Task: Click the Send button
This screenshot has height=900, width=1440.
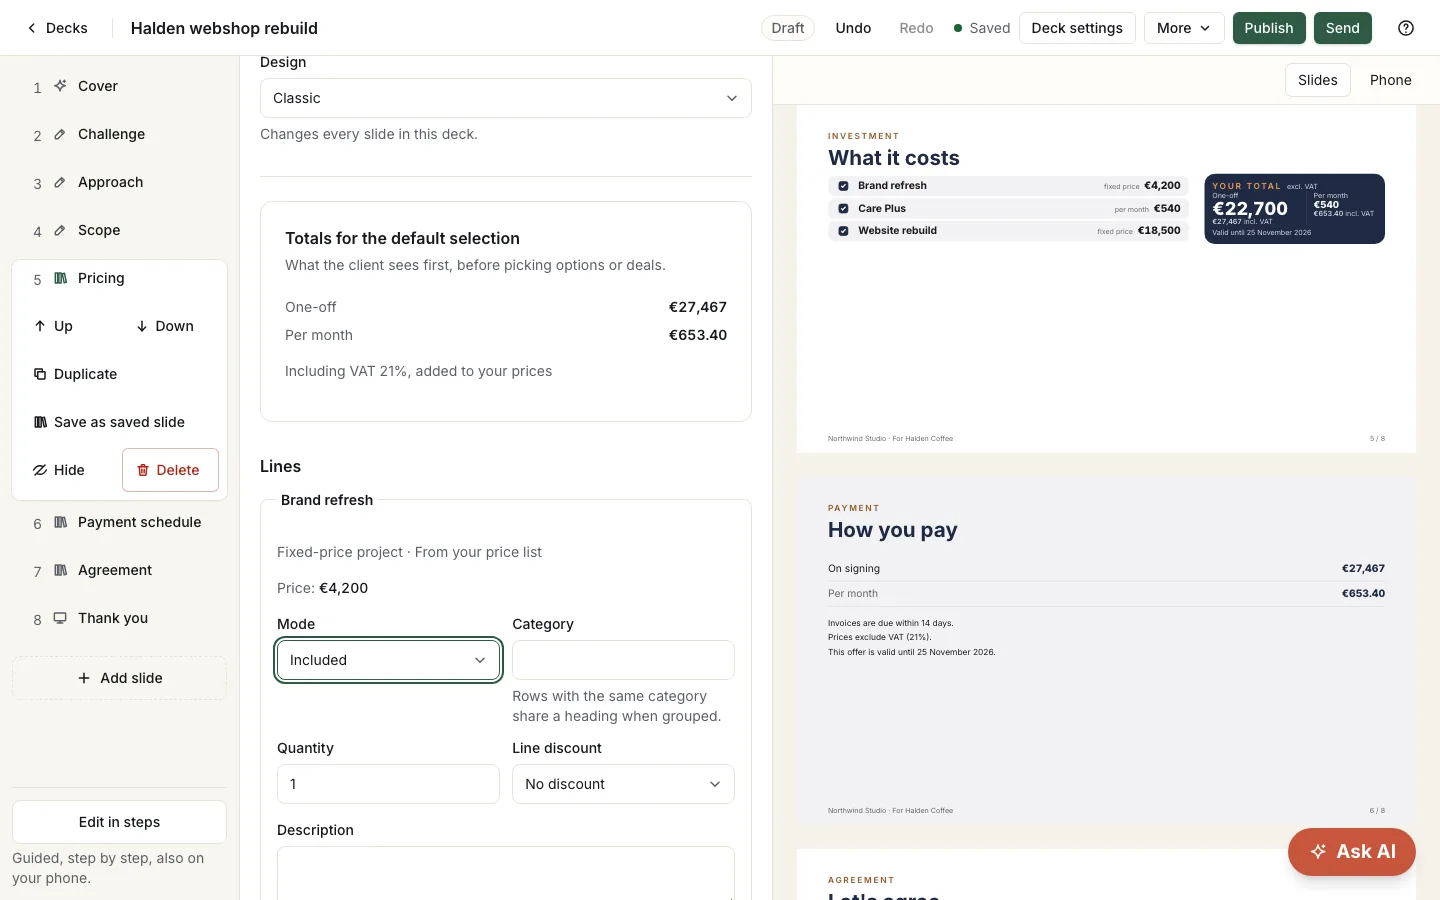Action: point(1343,28)
